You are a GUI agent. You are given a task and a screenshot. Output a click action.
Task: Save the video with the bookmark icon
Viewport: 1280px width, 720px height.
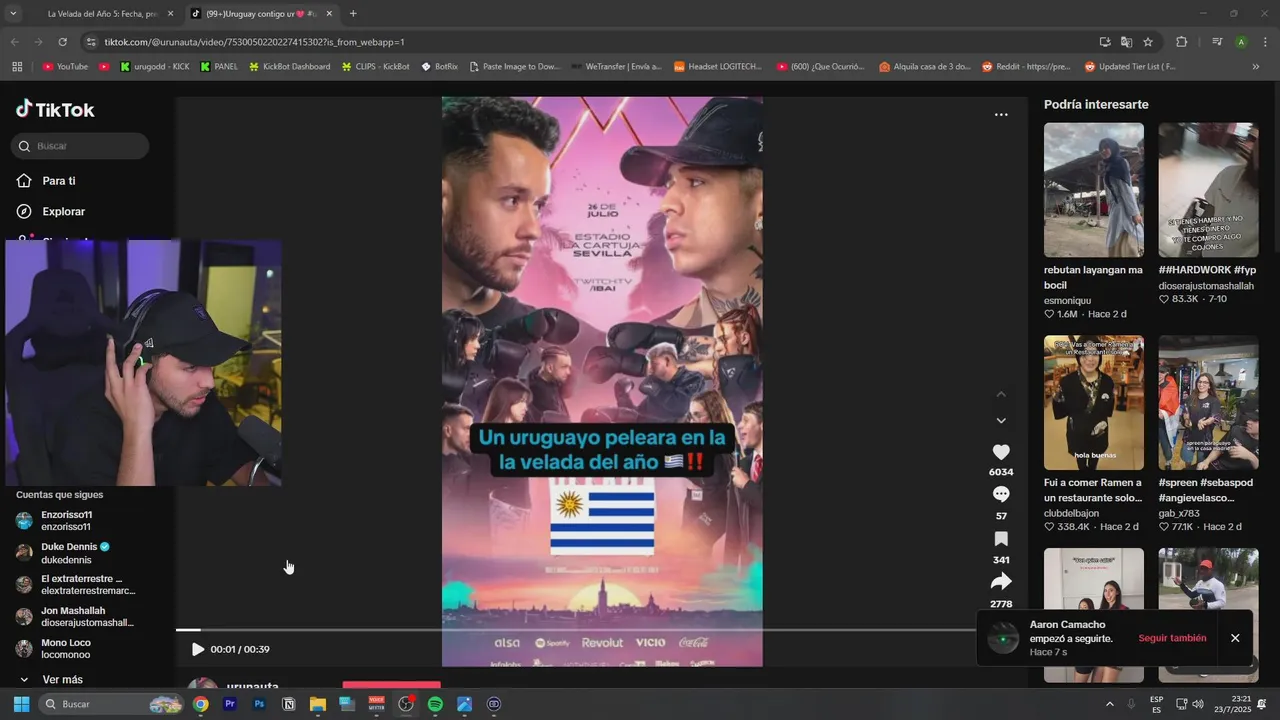click(x=1001, y=539)
